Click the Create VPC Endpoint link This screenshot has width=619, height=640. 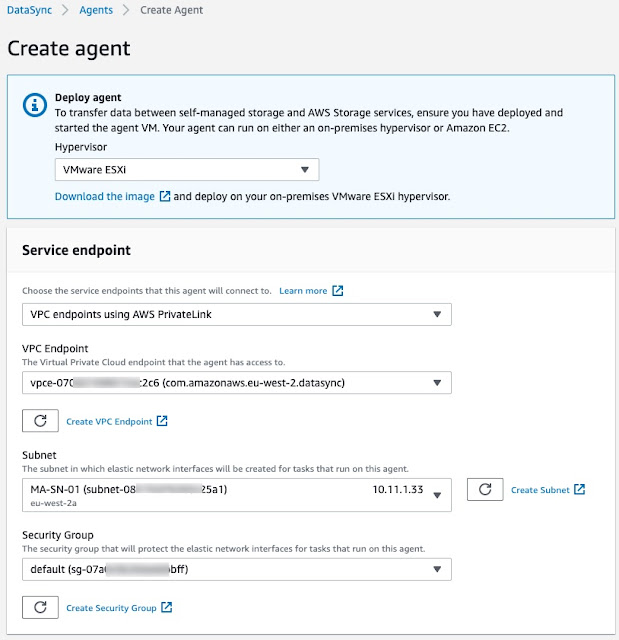109,422
